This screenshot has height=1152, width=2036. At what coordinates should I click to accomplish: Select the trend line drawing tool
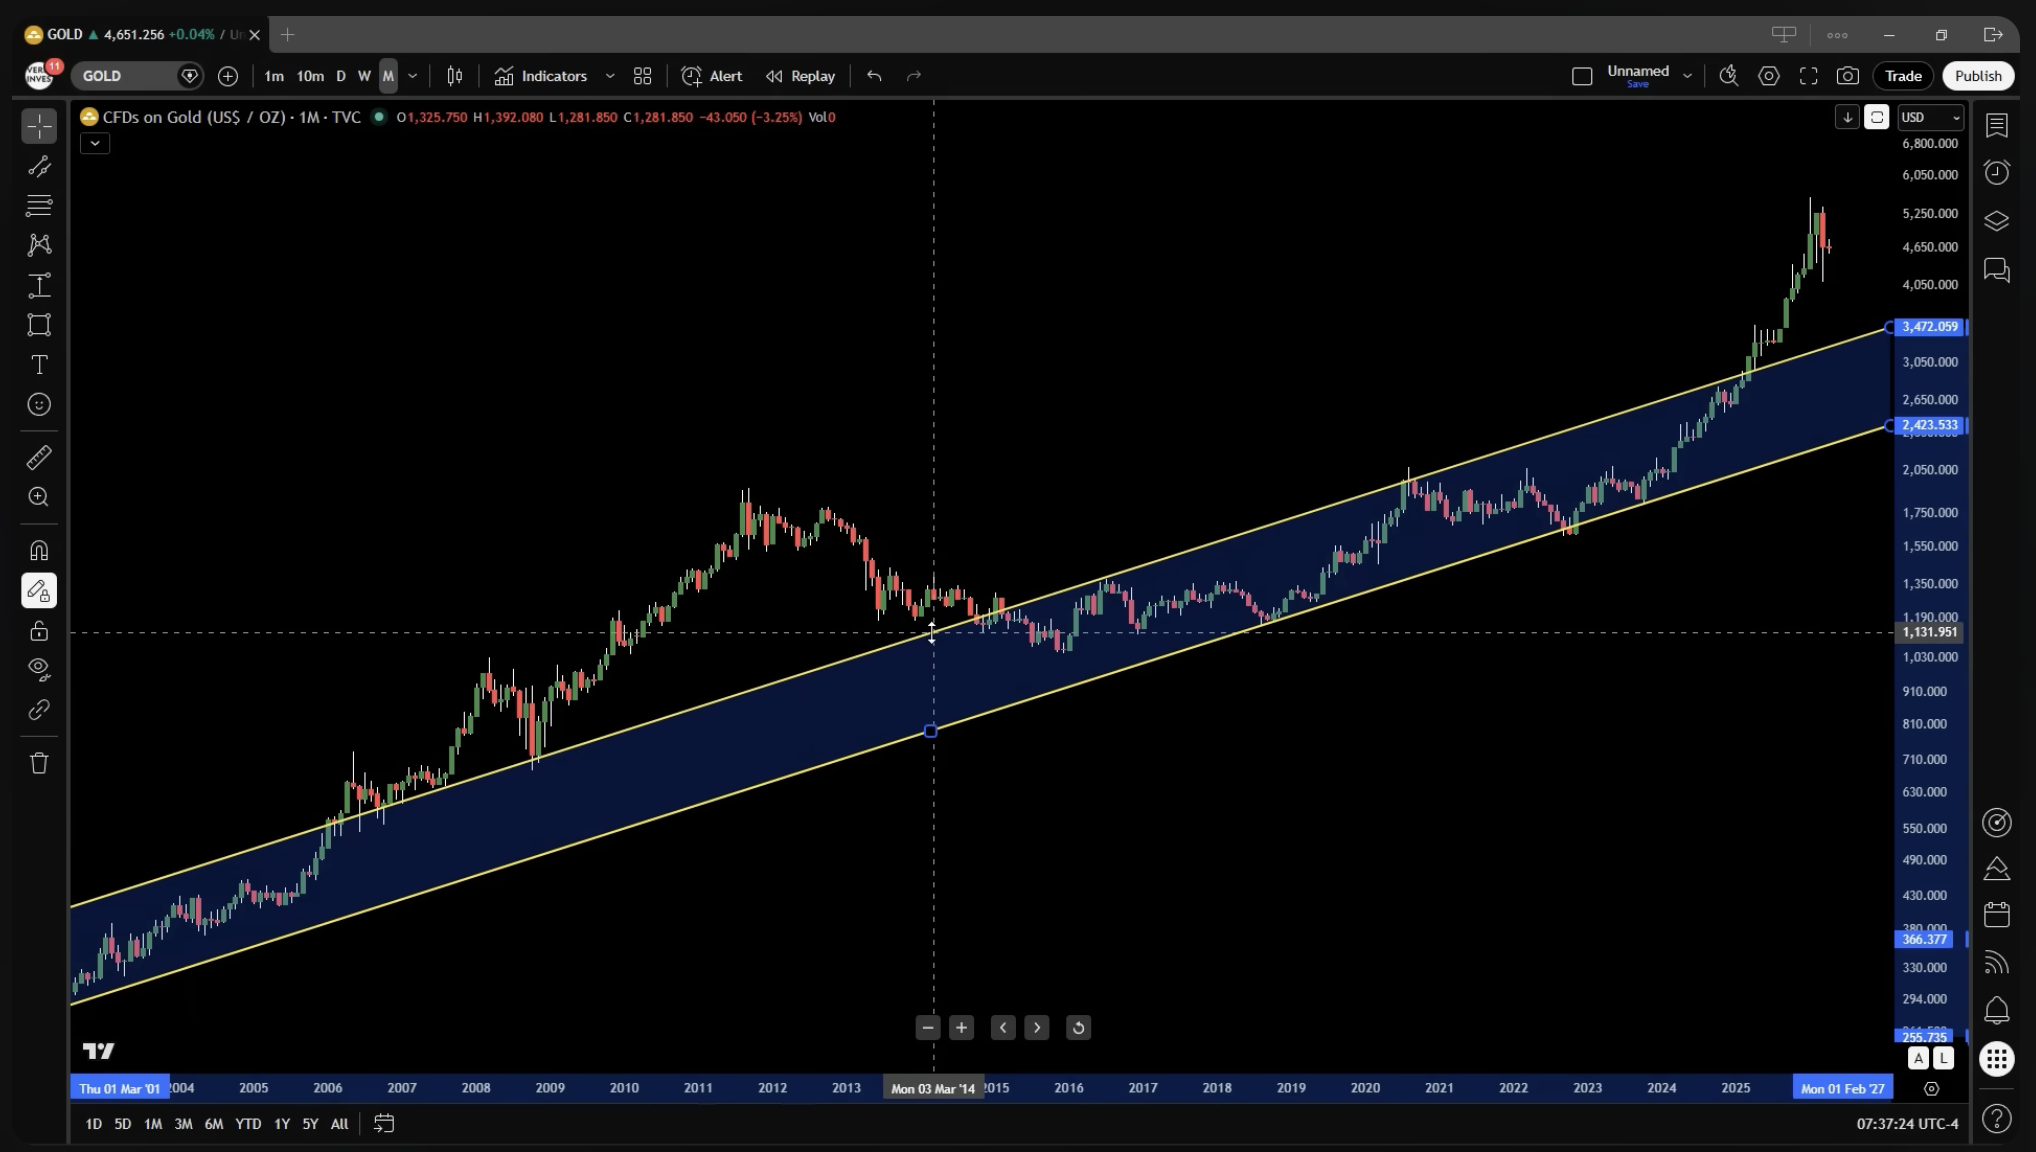(x=39, y=166)
